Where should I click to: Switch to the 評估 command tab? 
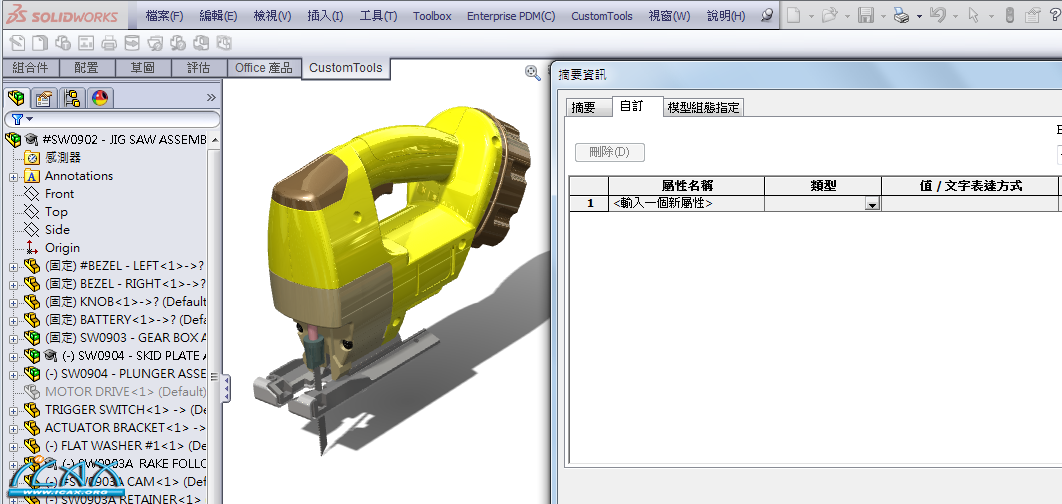tap(198, 68)
